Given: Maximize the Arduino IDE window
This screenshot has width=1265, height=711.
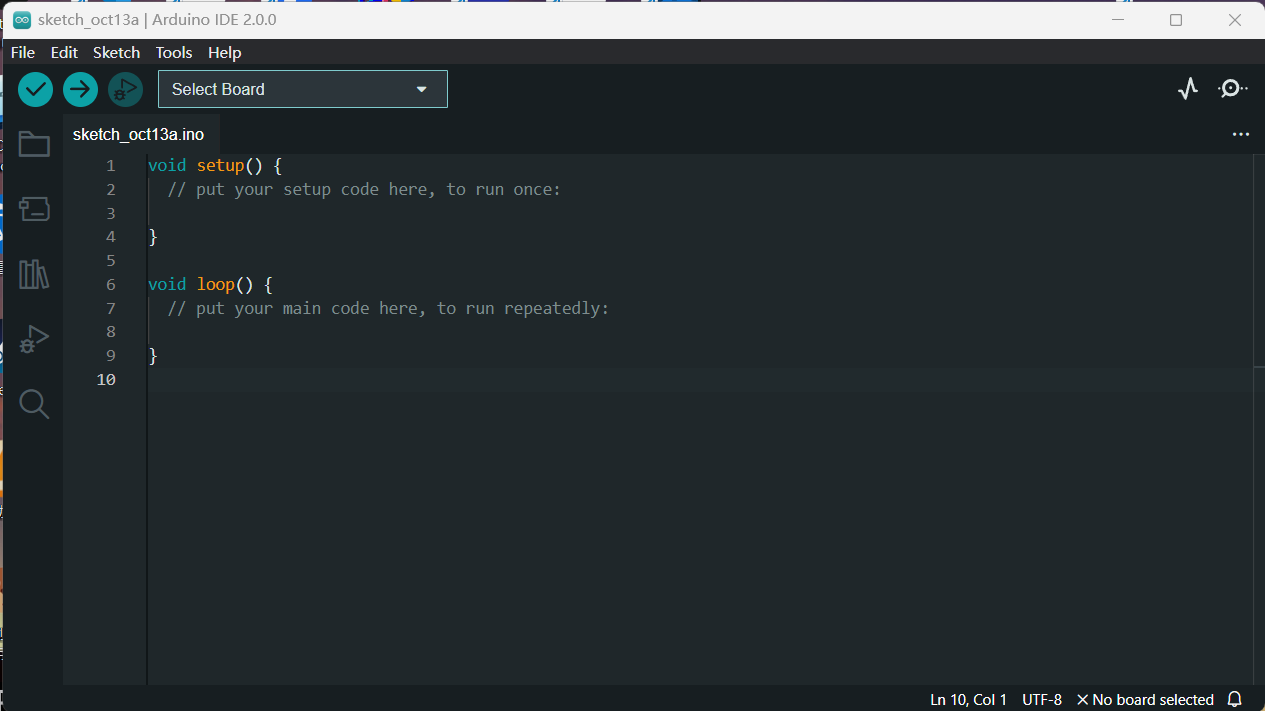Looking at the screenshot, I should [x=1176, y=19].
